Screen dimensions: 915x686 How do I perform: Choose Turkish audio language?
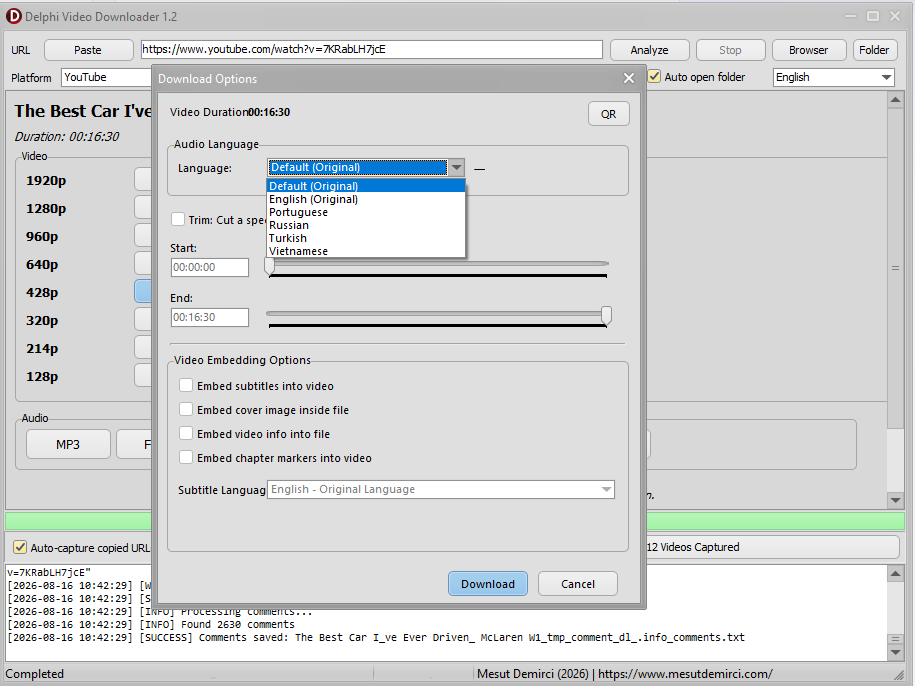coord(366,238)
